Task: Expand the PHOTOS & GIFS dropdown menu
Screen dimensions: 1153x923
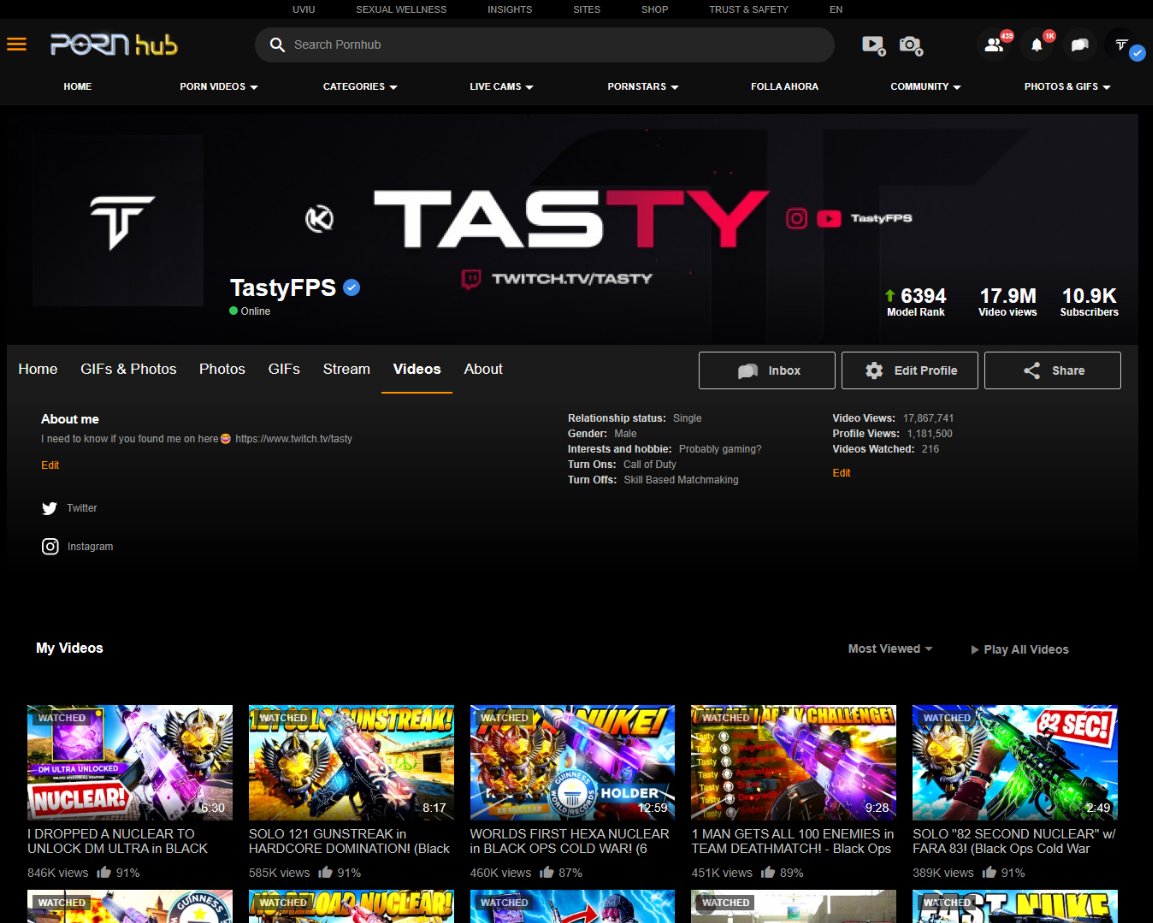Action: [1067, 87]
